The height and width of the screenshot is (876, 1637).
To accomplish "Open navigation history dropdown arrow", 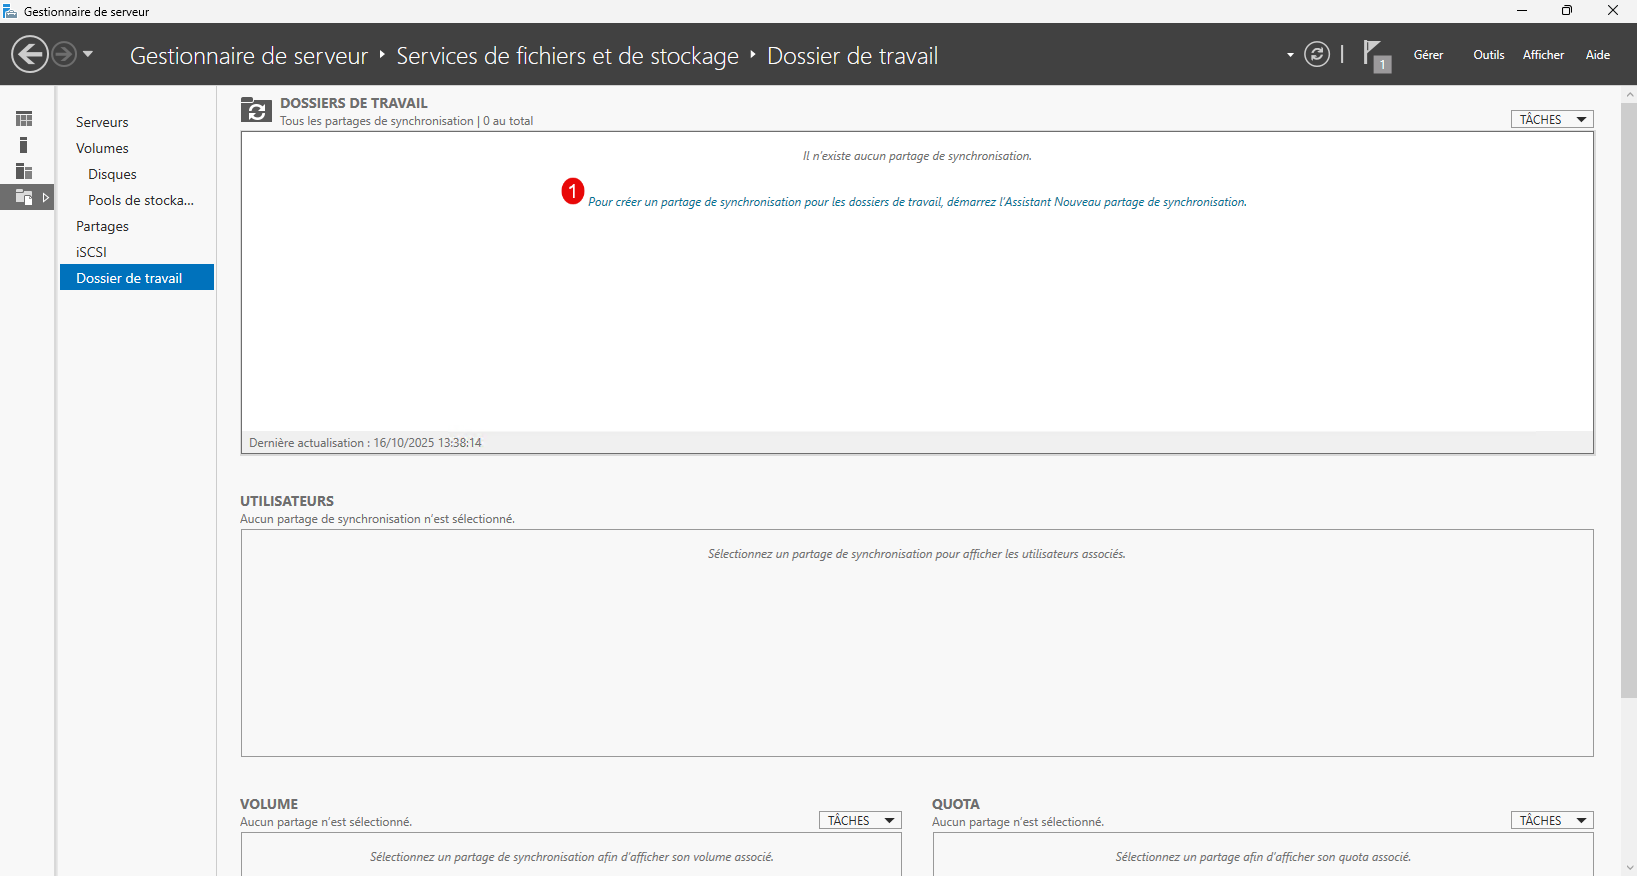I will 88,54.
